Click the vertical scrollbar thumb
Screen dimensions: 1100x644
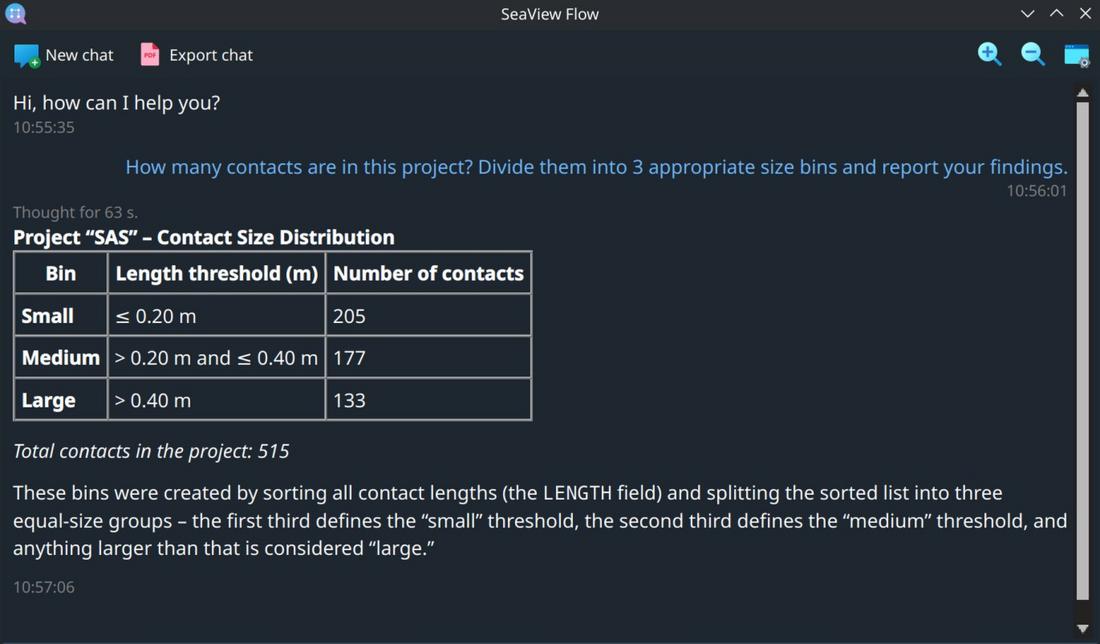coord(1082,350)
